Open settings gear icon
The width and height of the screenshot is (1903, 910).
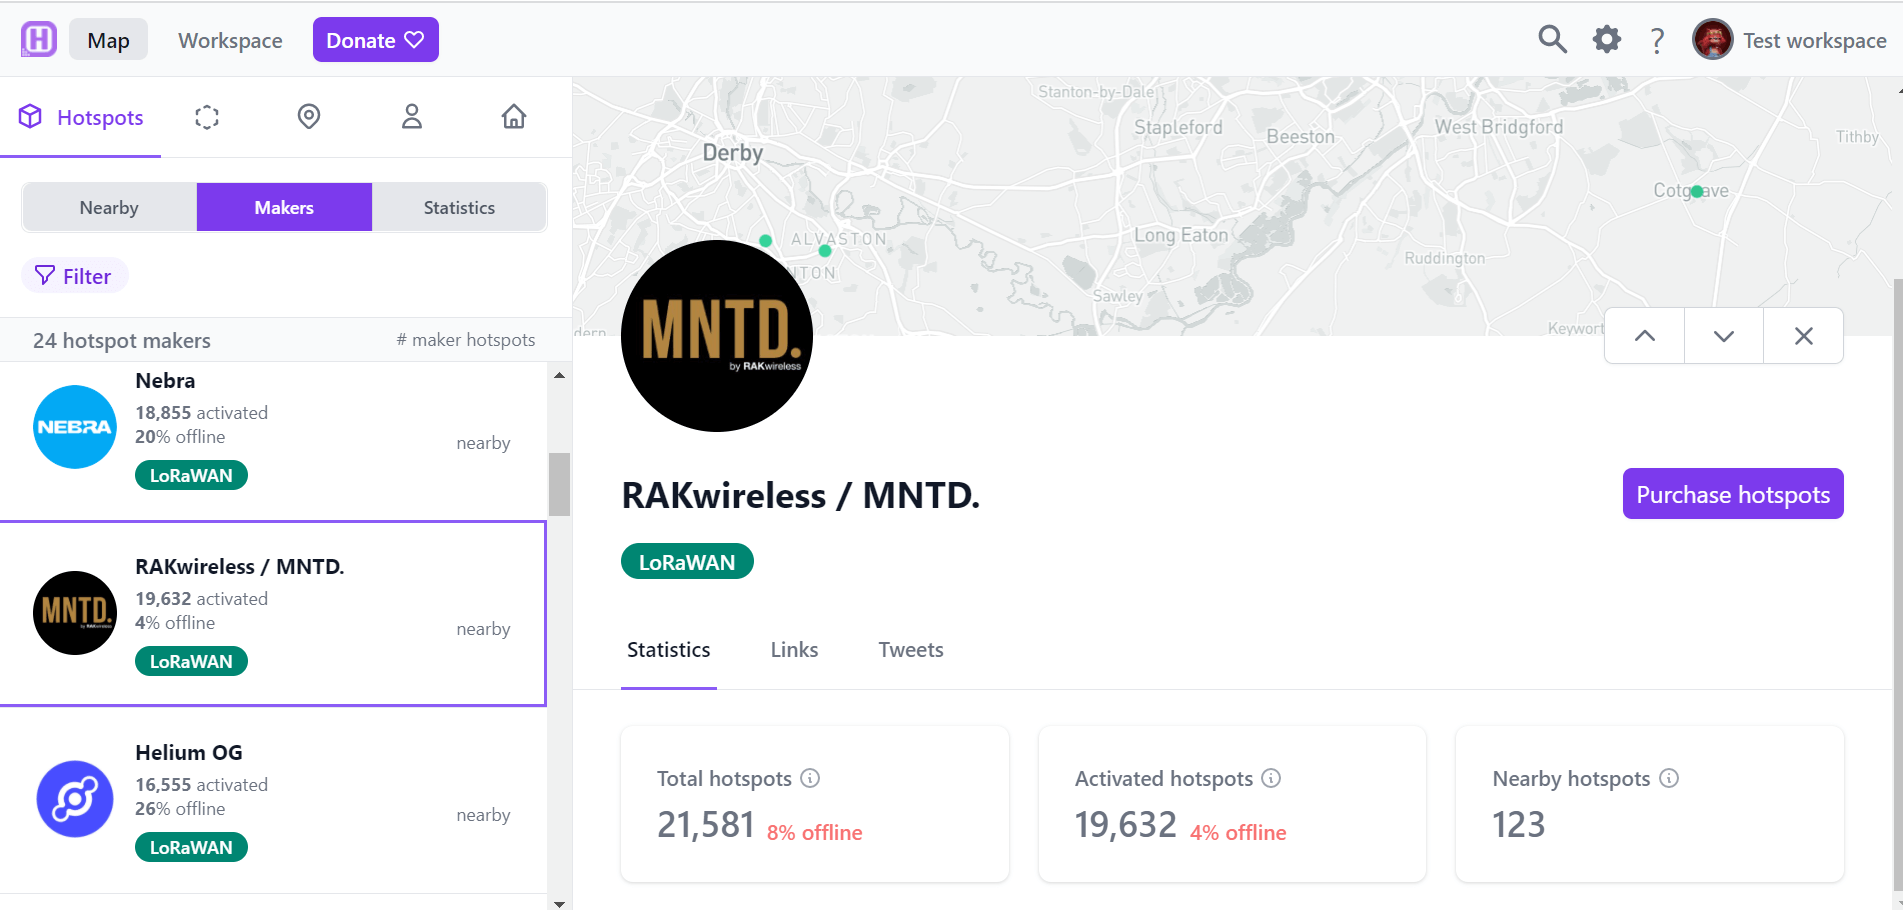1607,40
